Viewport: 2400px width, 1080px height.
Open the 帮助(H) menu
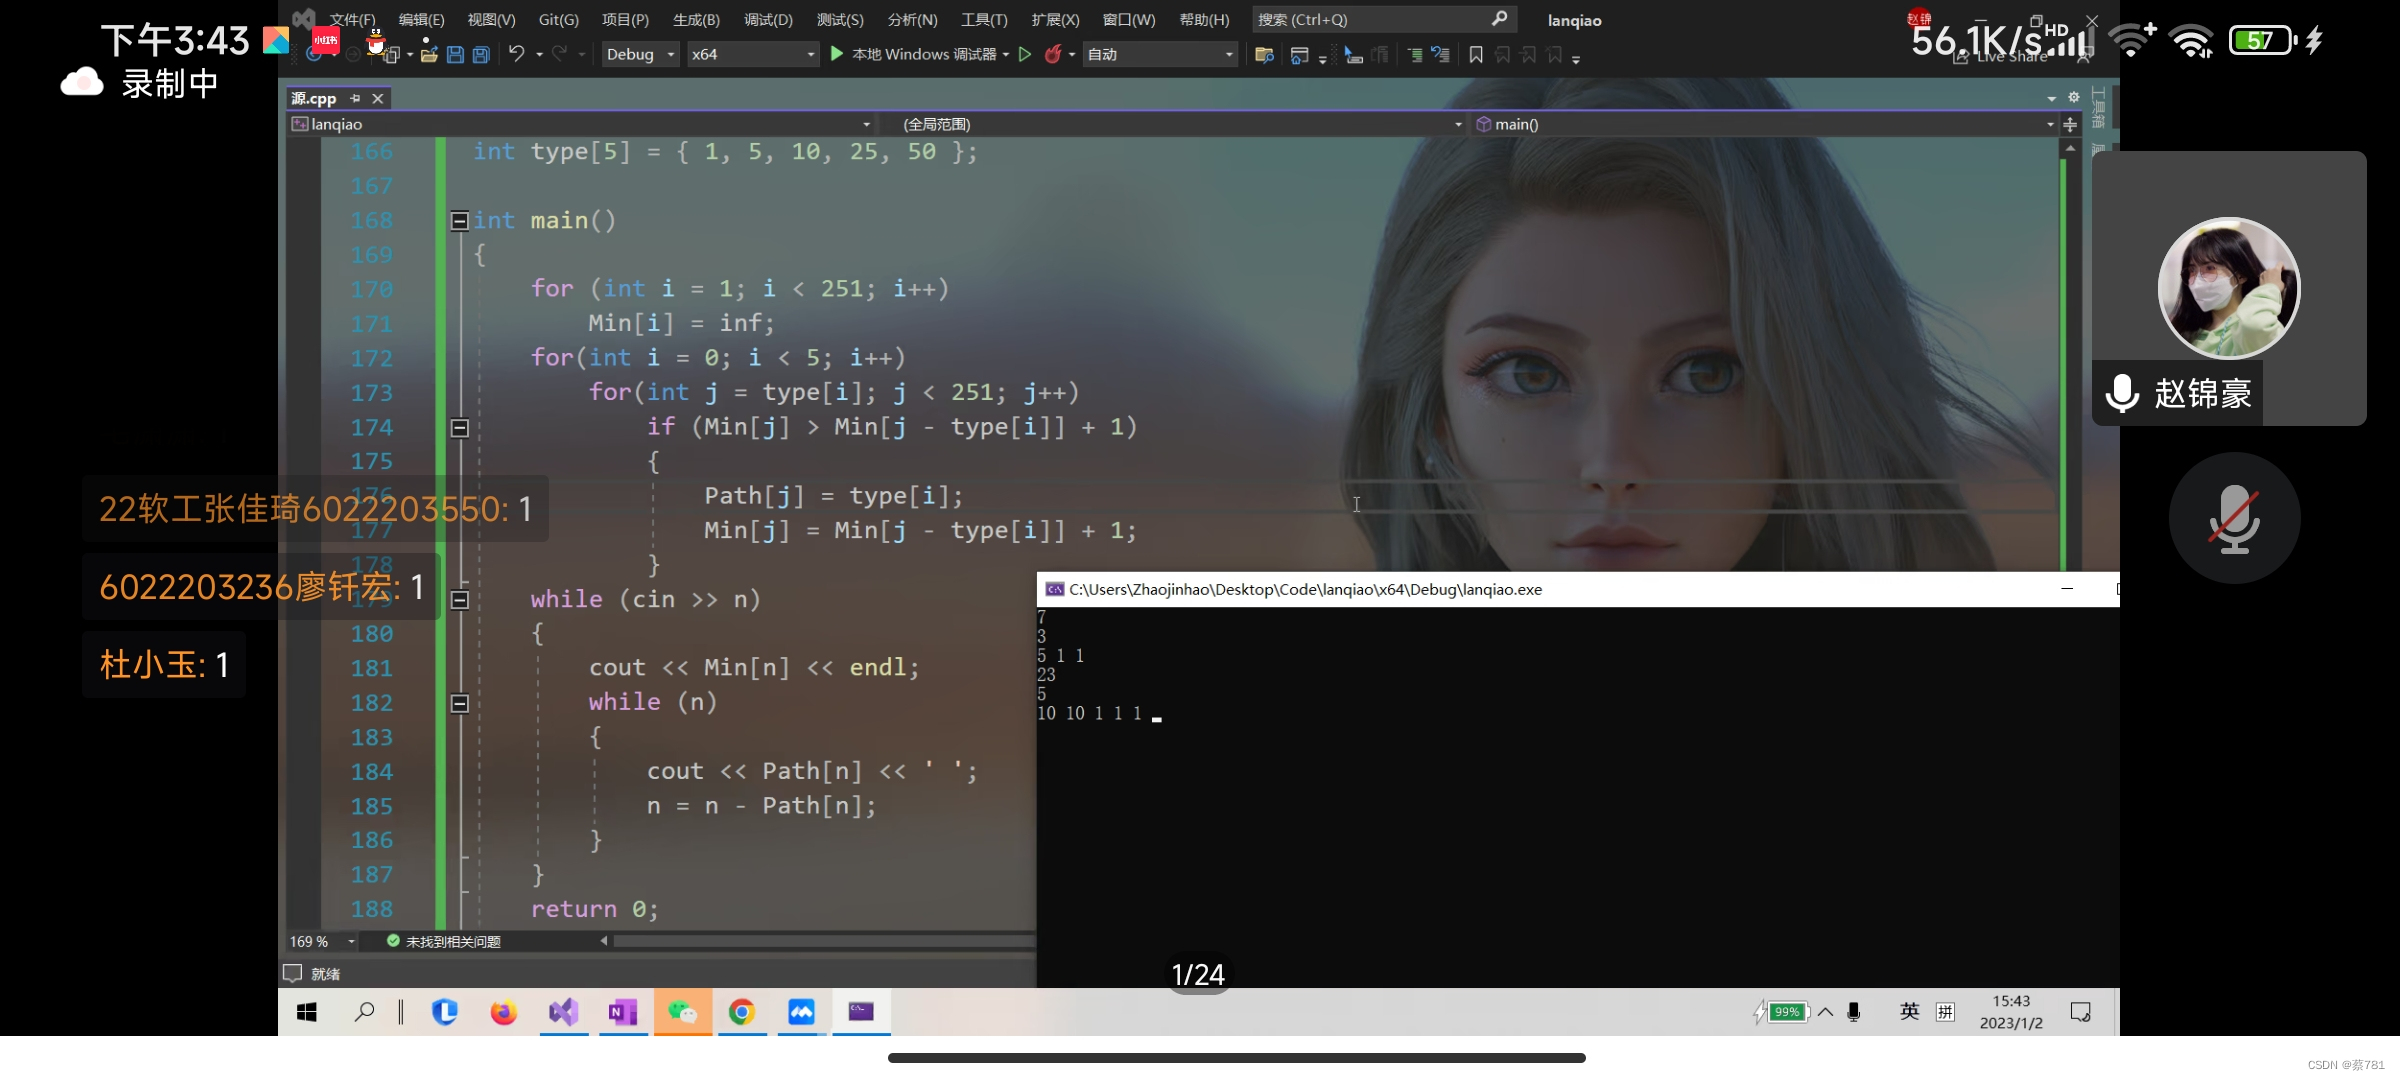[1204, 20]
